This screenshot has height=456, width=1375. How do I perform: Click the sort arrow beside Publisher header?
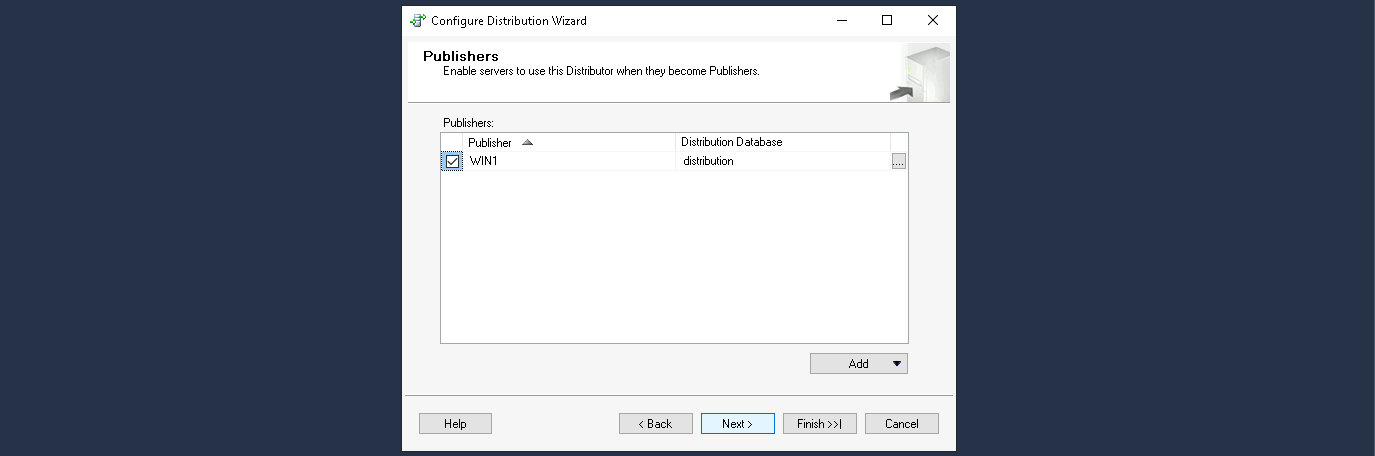pyautogui.click(x=527, y=143)
